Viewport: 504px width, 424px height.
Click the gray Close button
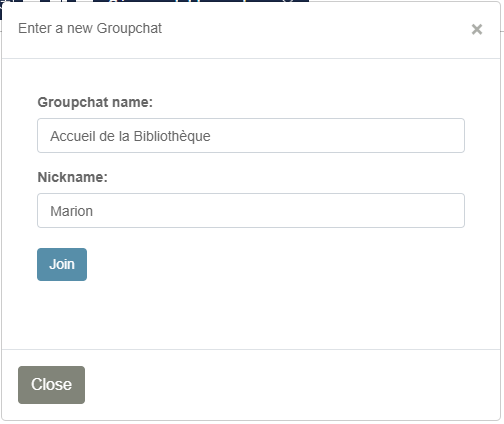(x=51, y=385)
